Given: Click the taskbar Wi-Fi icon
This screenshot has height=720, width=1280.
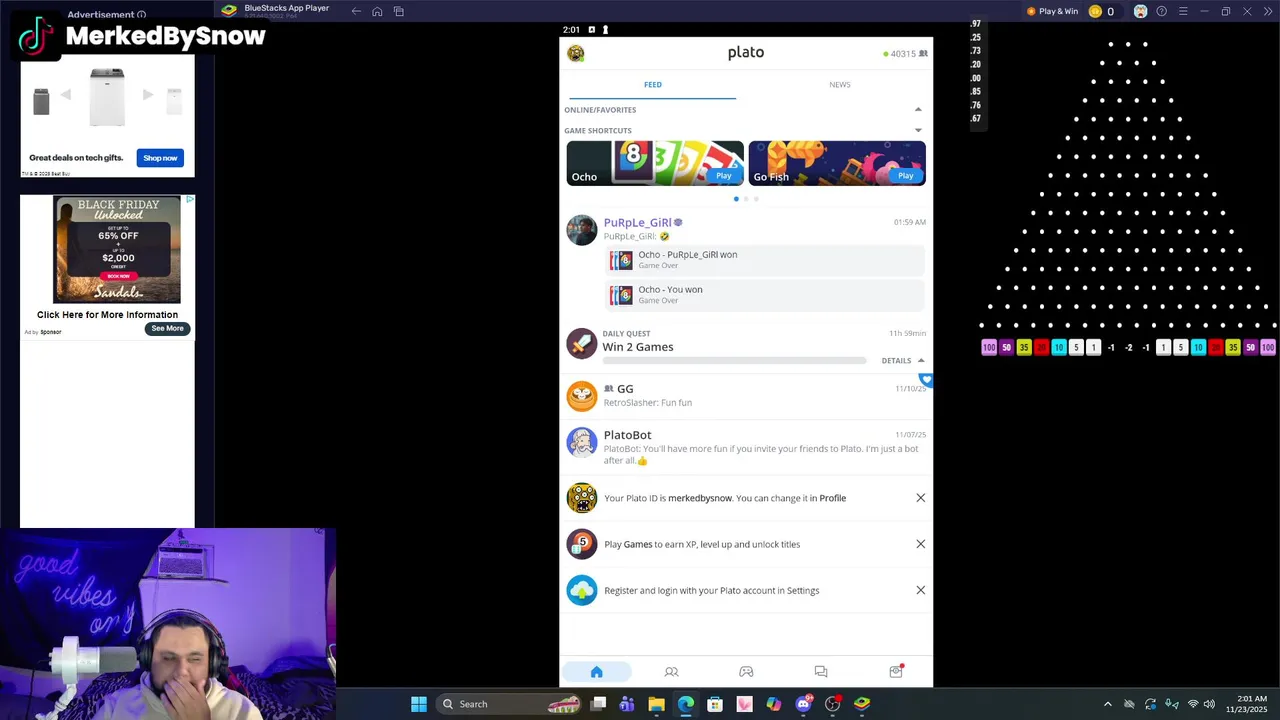Looking at the screenshot, I should coord(1192,704).
